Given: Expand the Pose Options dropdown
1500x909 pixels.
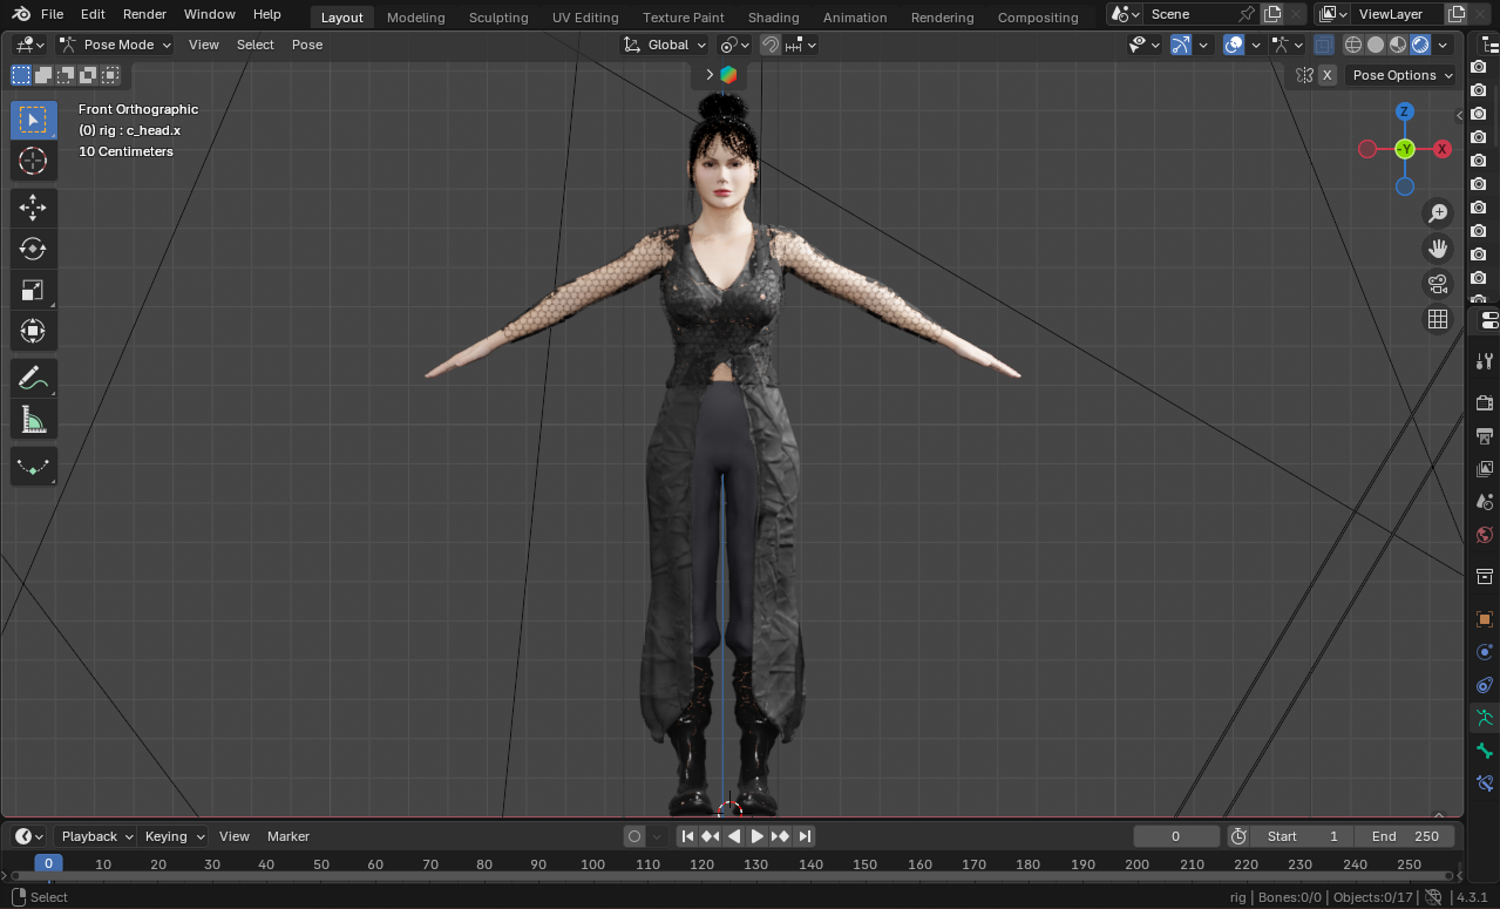Looking at the screenshot, I should click(x=1402, y=75).
